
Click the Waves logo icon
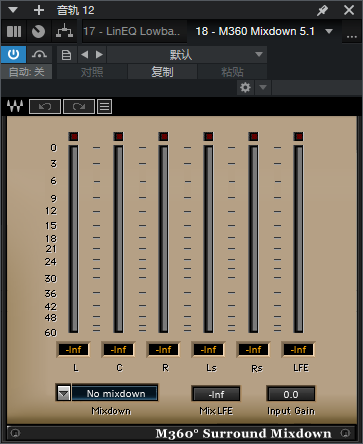point(15,106)
